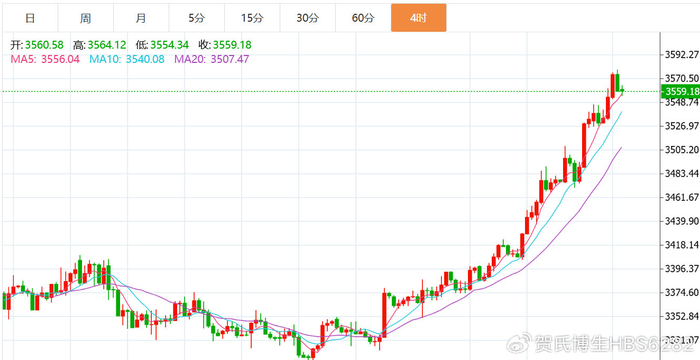
Task: Switch chart to 5分 interval
Action: [x=196, y=18]
